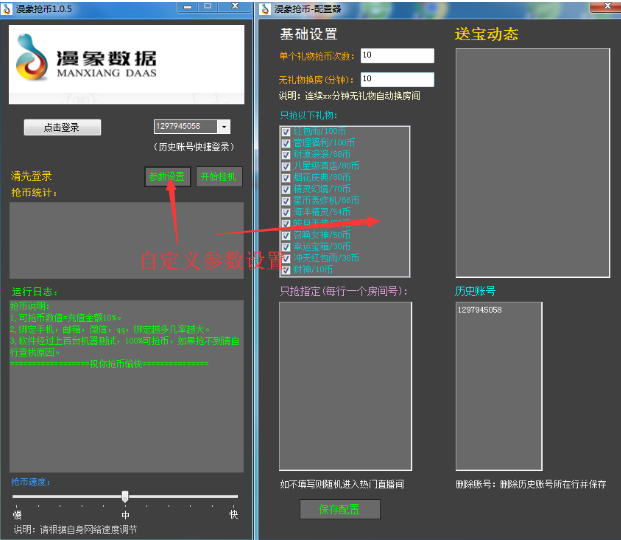Click the 点击登录 login button

pyautogui.click(x=62, y=127)
